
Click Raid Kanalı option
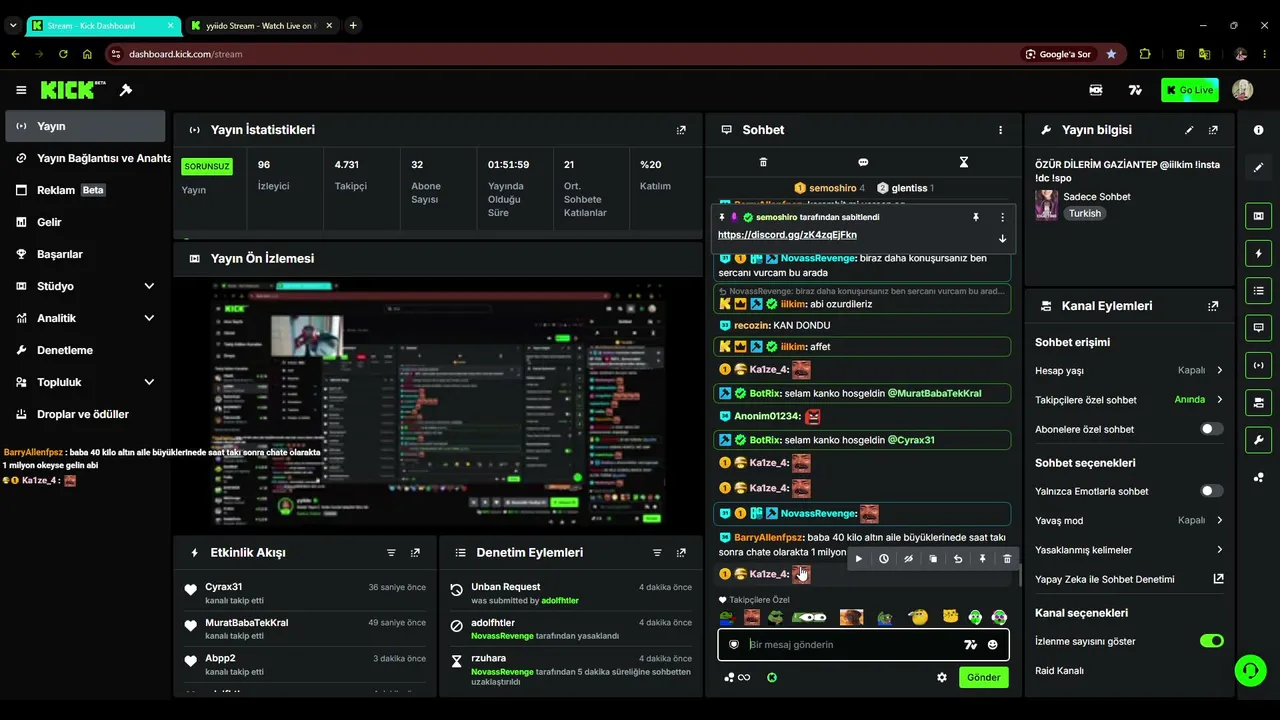point(1059,671)
